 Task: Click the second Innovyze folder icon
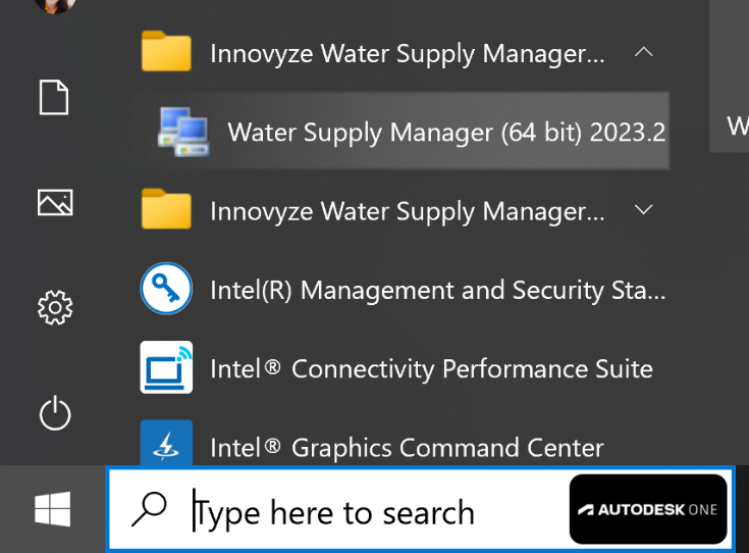[166, 210]
